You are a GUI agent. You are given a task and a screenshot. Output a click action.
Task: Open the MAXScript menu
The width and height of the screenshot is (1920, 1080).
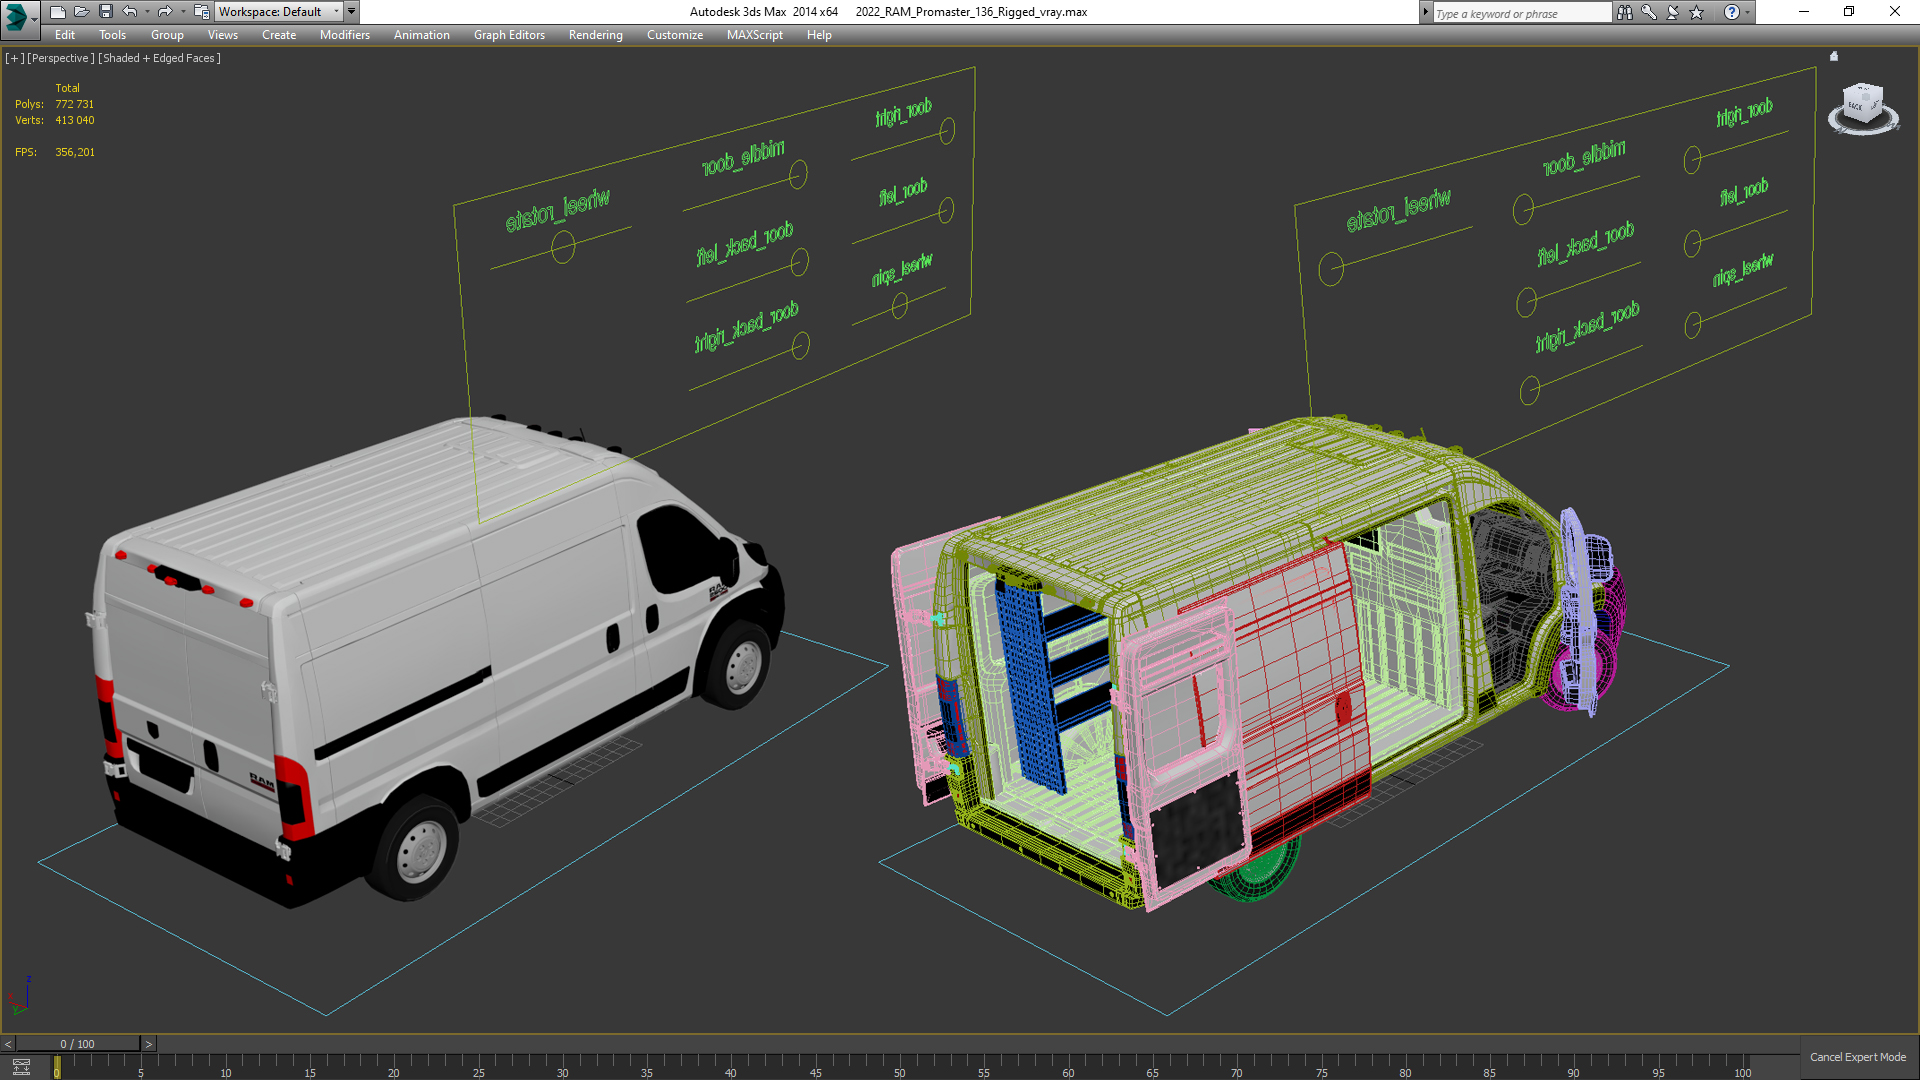tap(755, 35)
